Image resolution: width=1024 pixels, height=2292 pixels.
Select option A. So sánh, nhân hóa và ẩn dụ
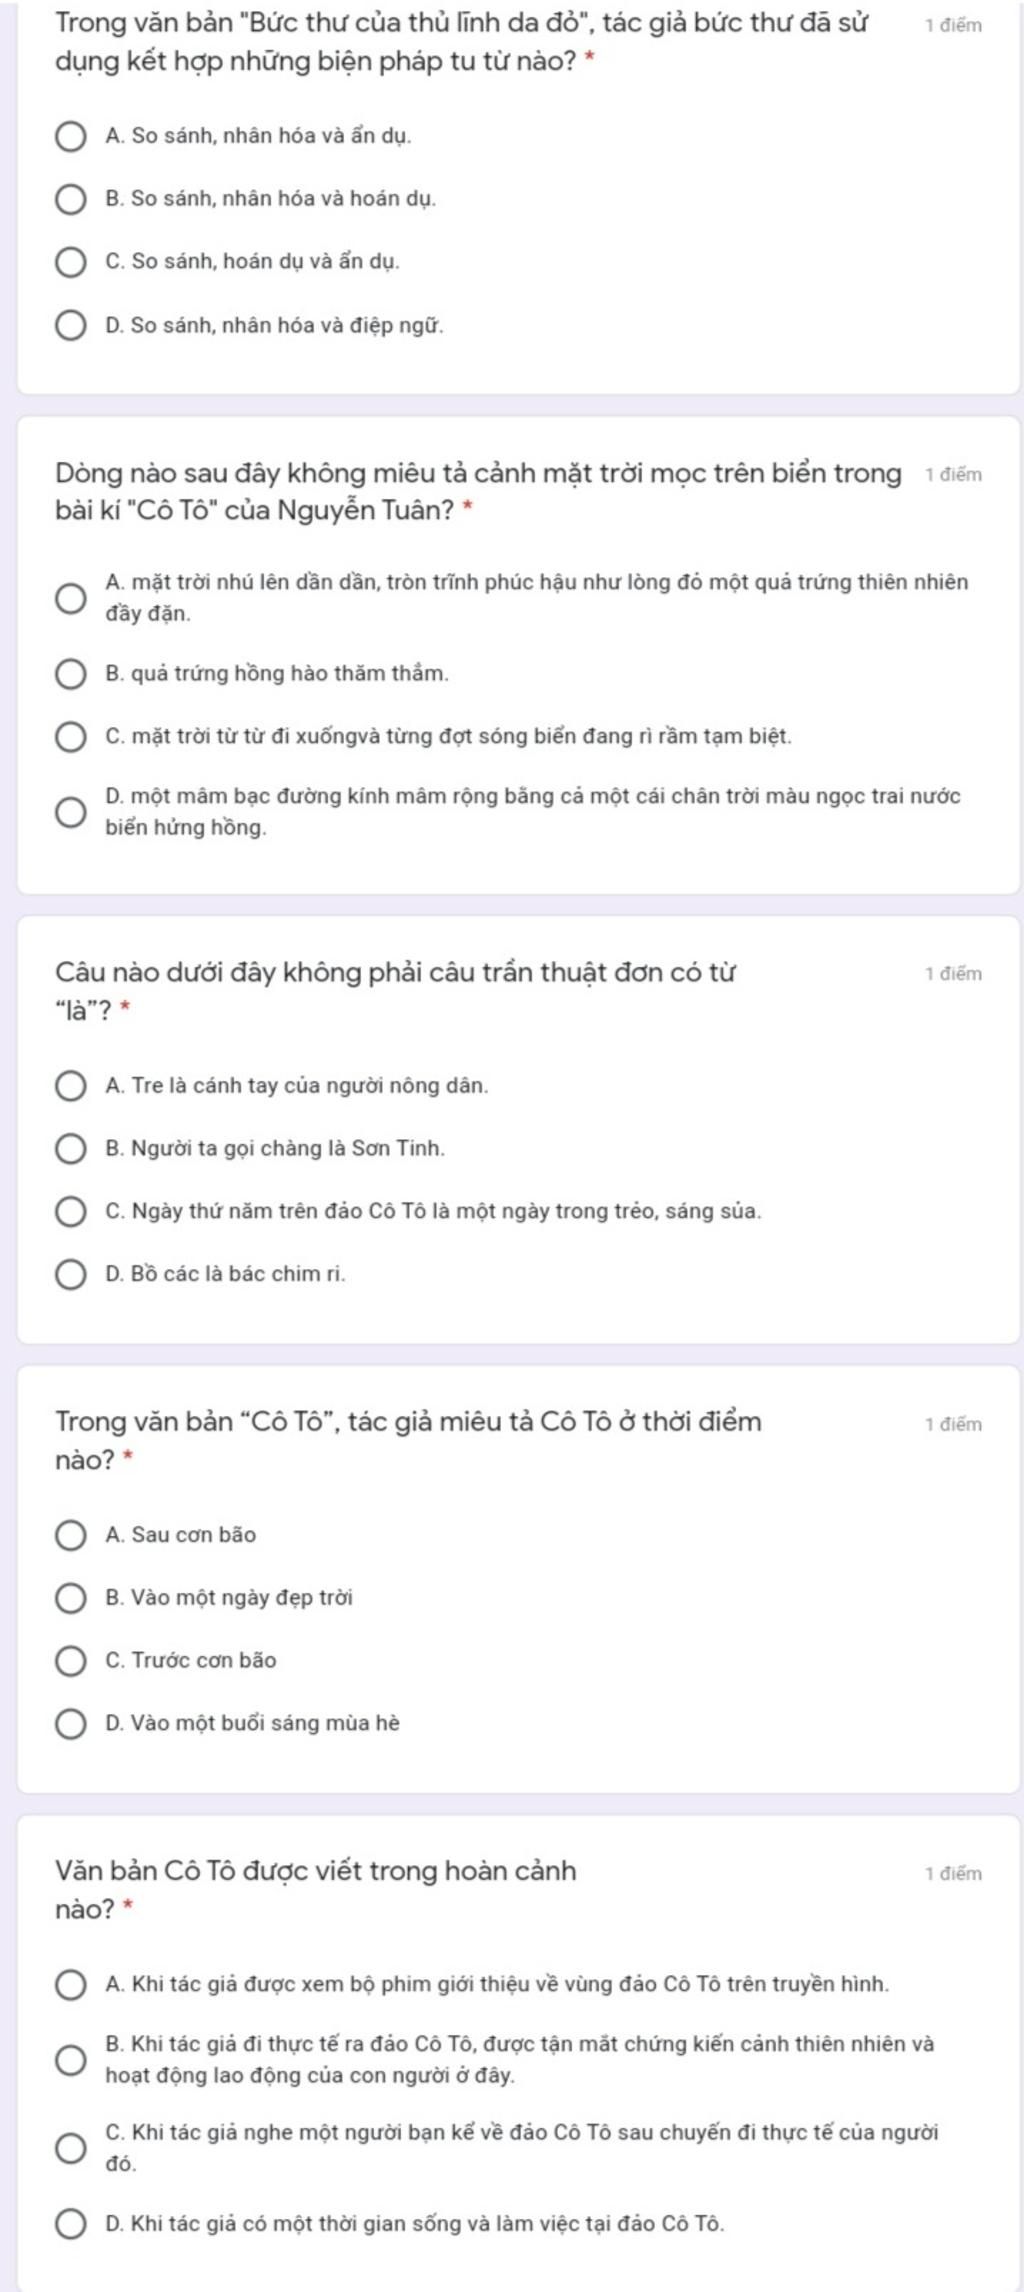[x=70, y=136]
